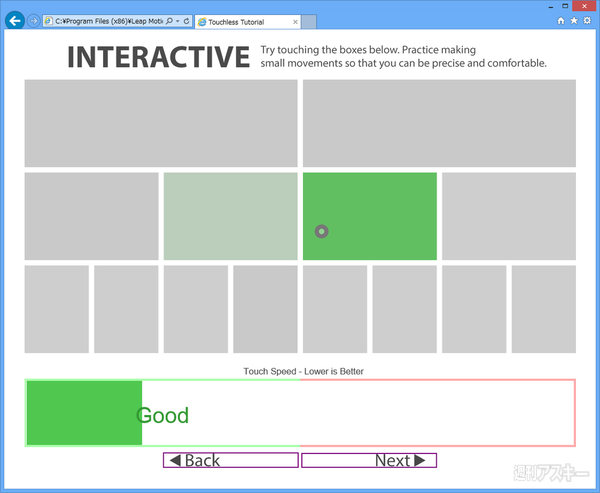Touch the top-left large gray box
600x493 pixels.
(161, 123)
